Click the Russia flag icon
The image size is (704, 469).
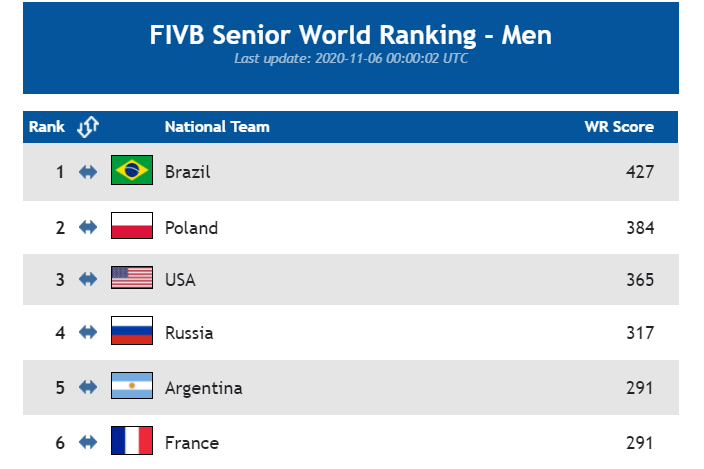click(132, 330)
